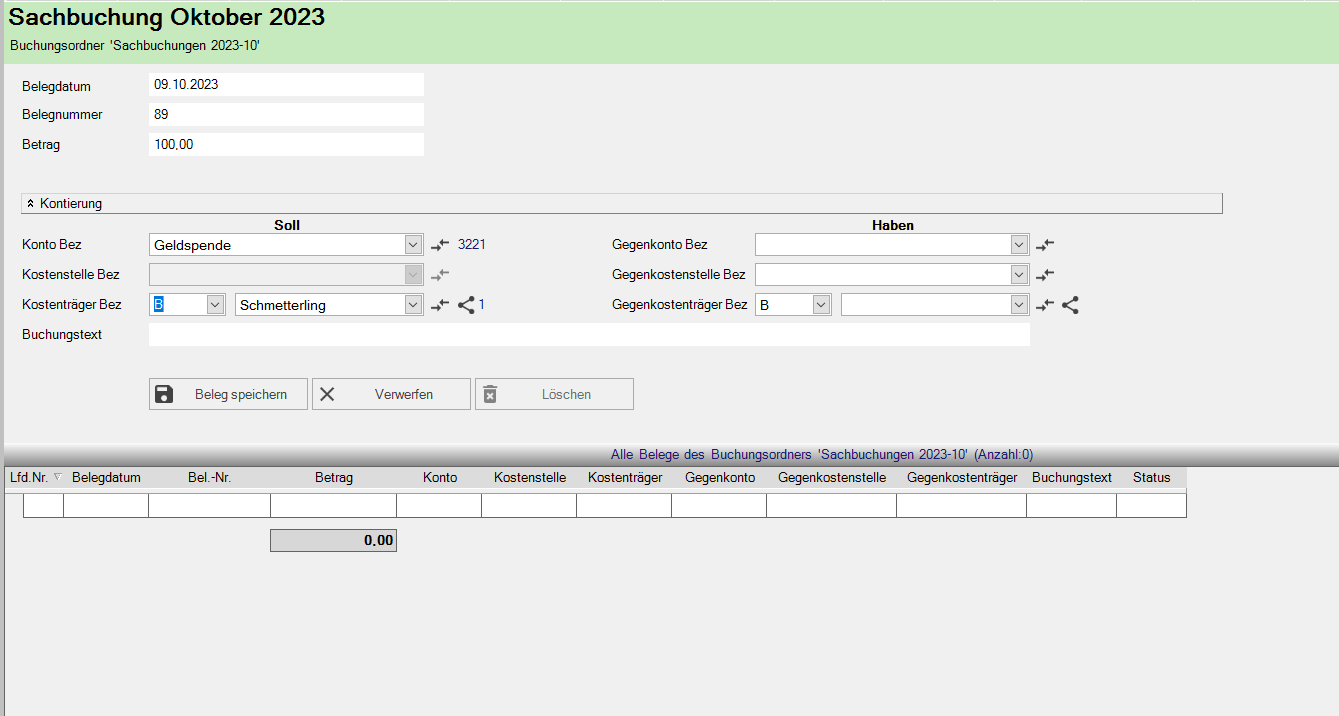
Task: Click swap arrows icon beside Gegenkonto Bez
Action: pyautogui.click(x=1045, y=245)
